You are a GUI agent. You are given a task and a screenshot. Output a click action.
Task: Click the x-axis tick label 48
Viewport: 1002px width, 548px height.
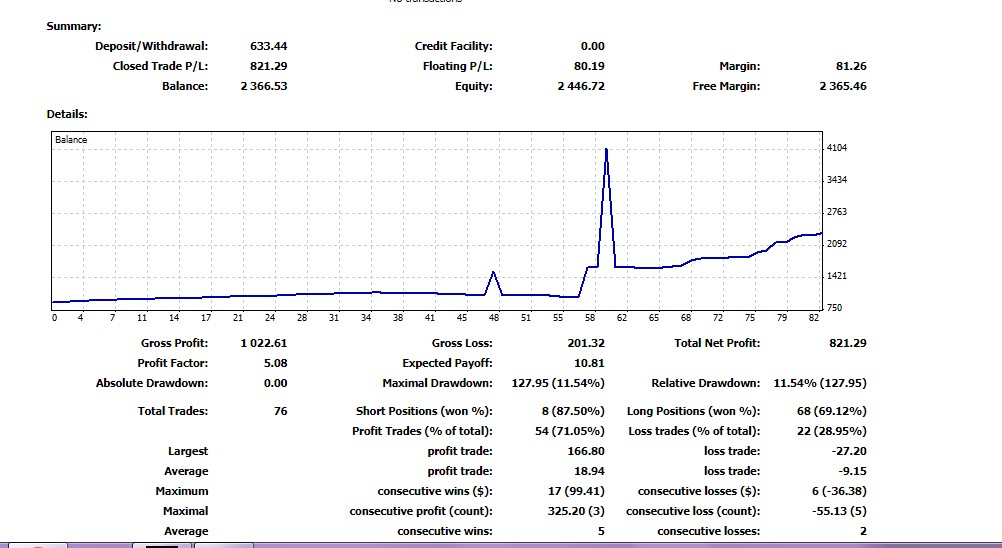493,317
